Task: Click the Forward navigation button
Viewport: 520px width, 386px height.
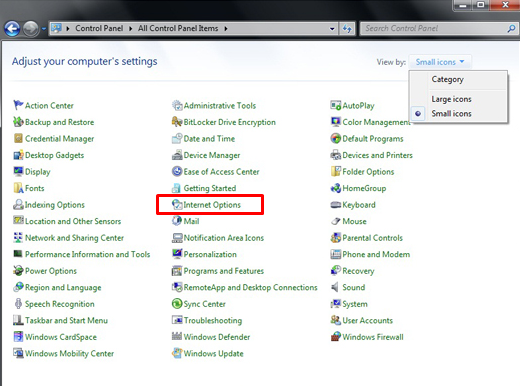Action: click(x=31, y=29)
